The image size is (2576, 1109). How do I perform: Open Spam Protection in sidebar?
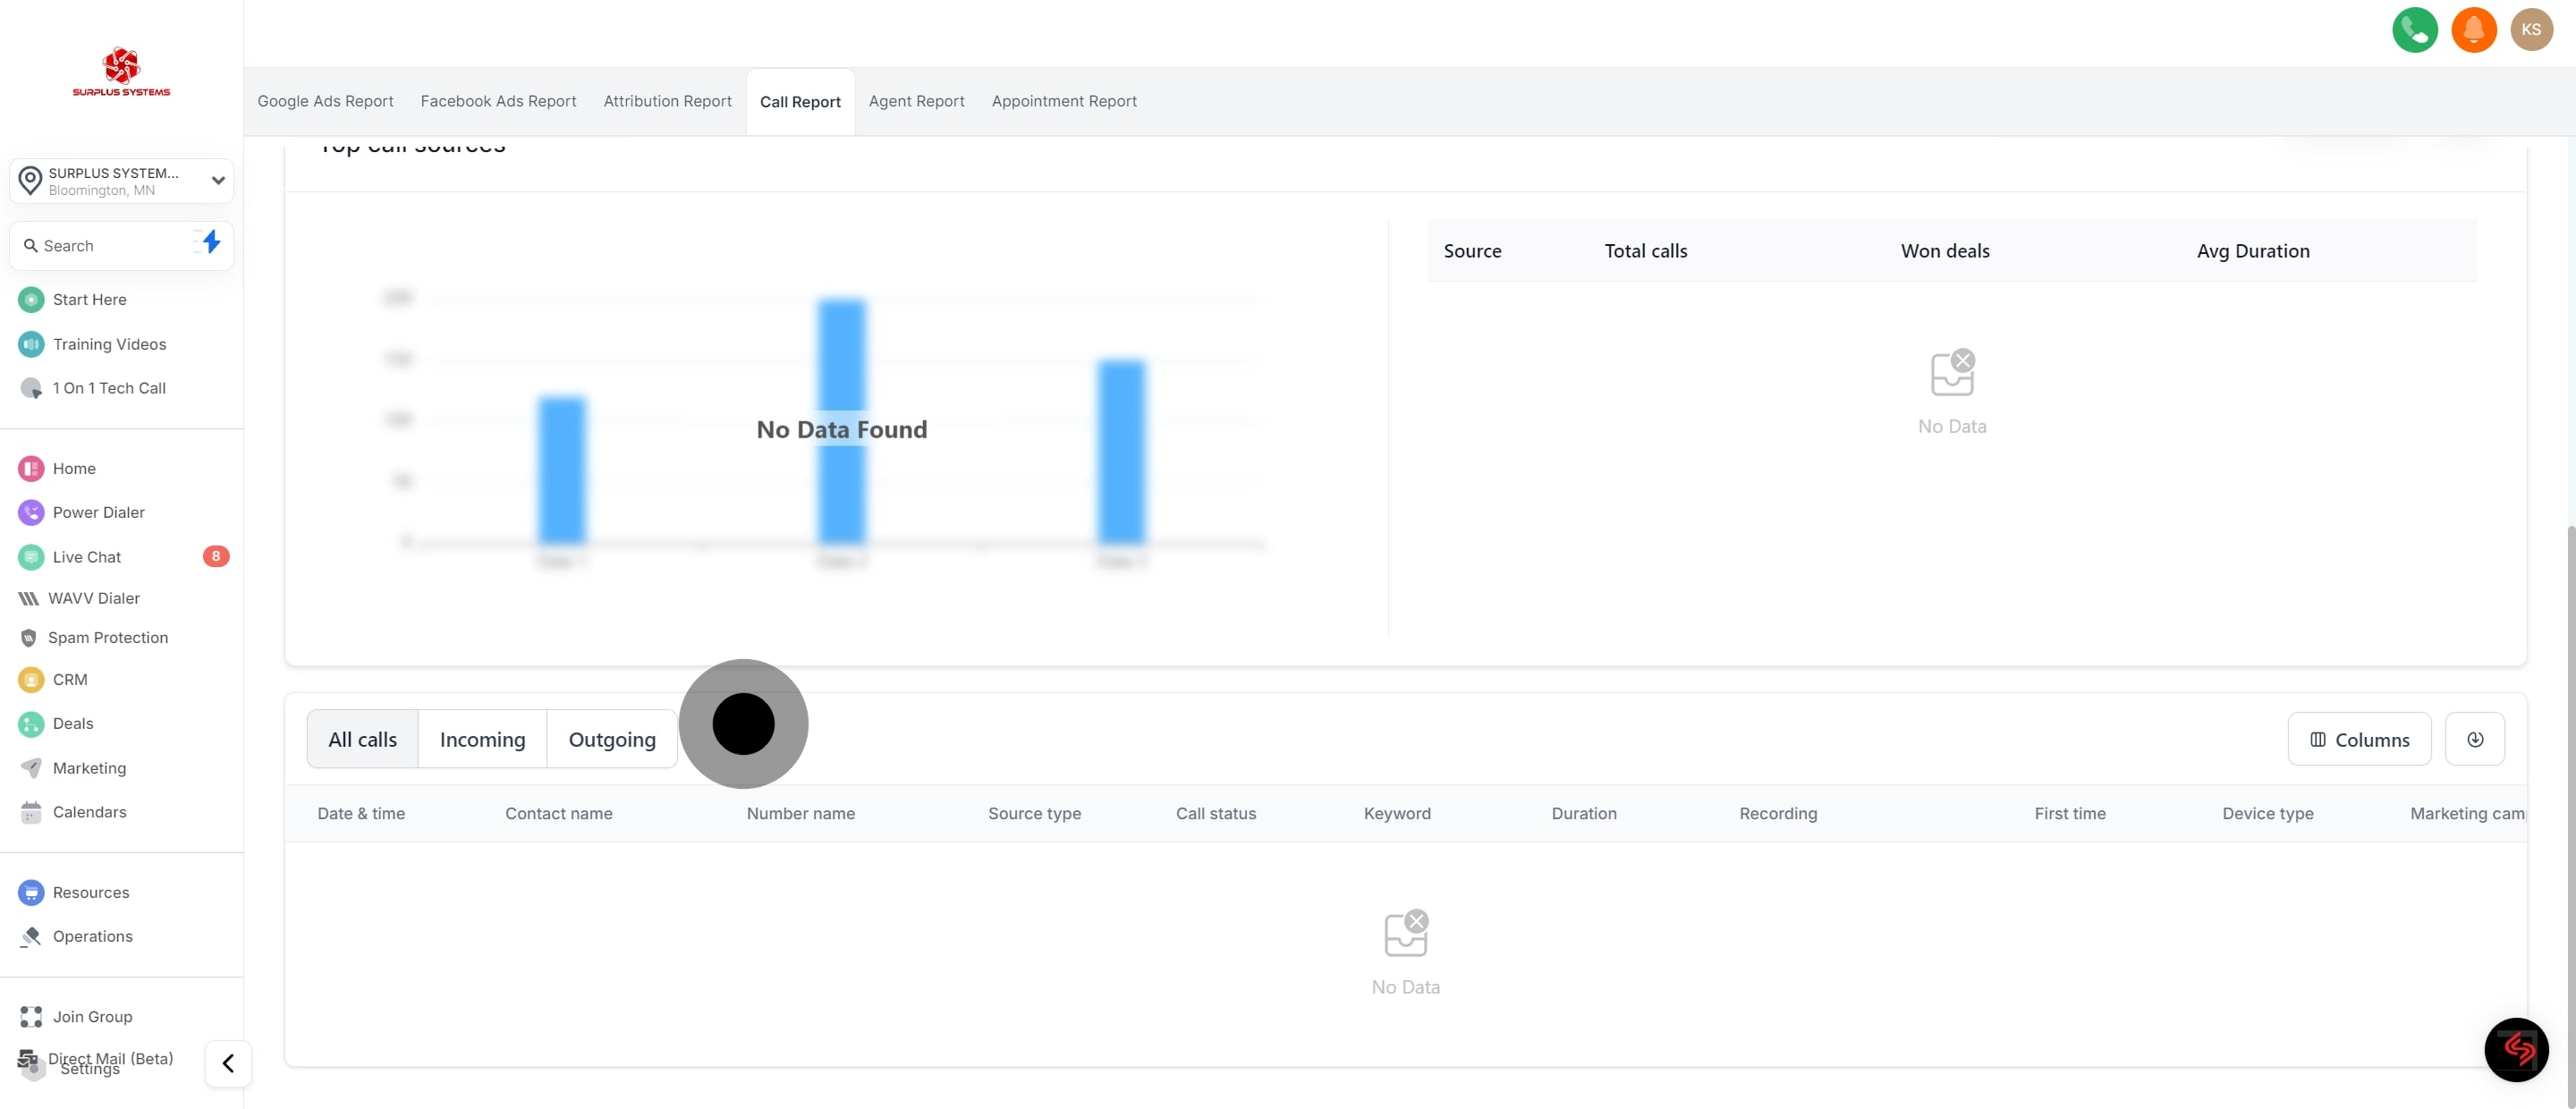click(107, 637)
